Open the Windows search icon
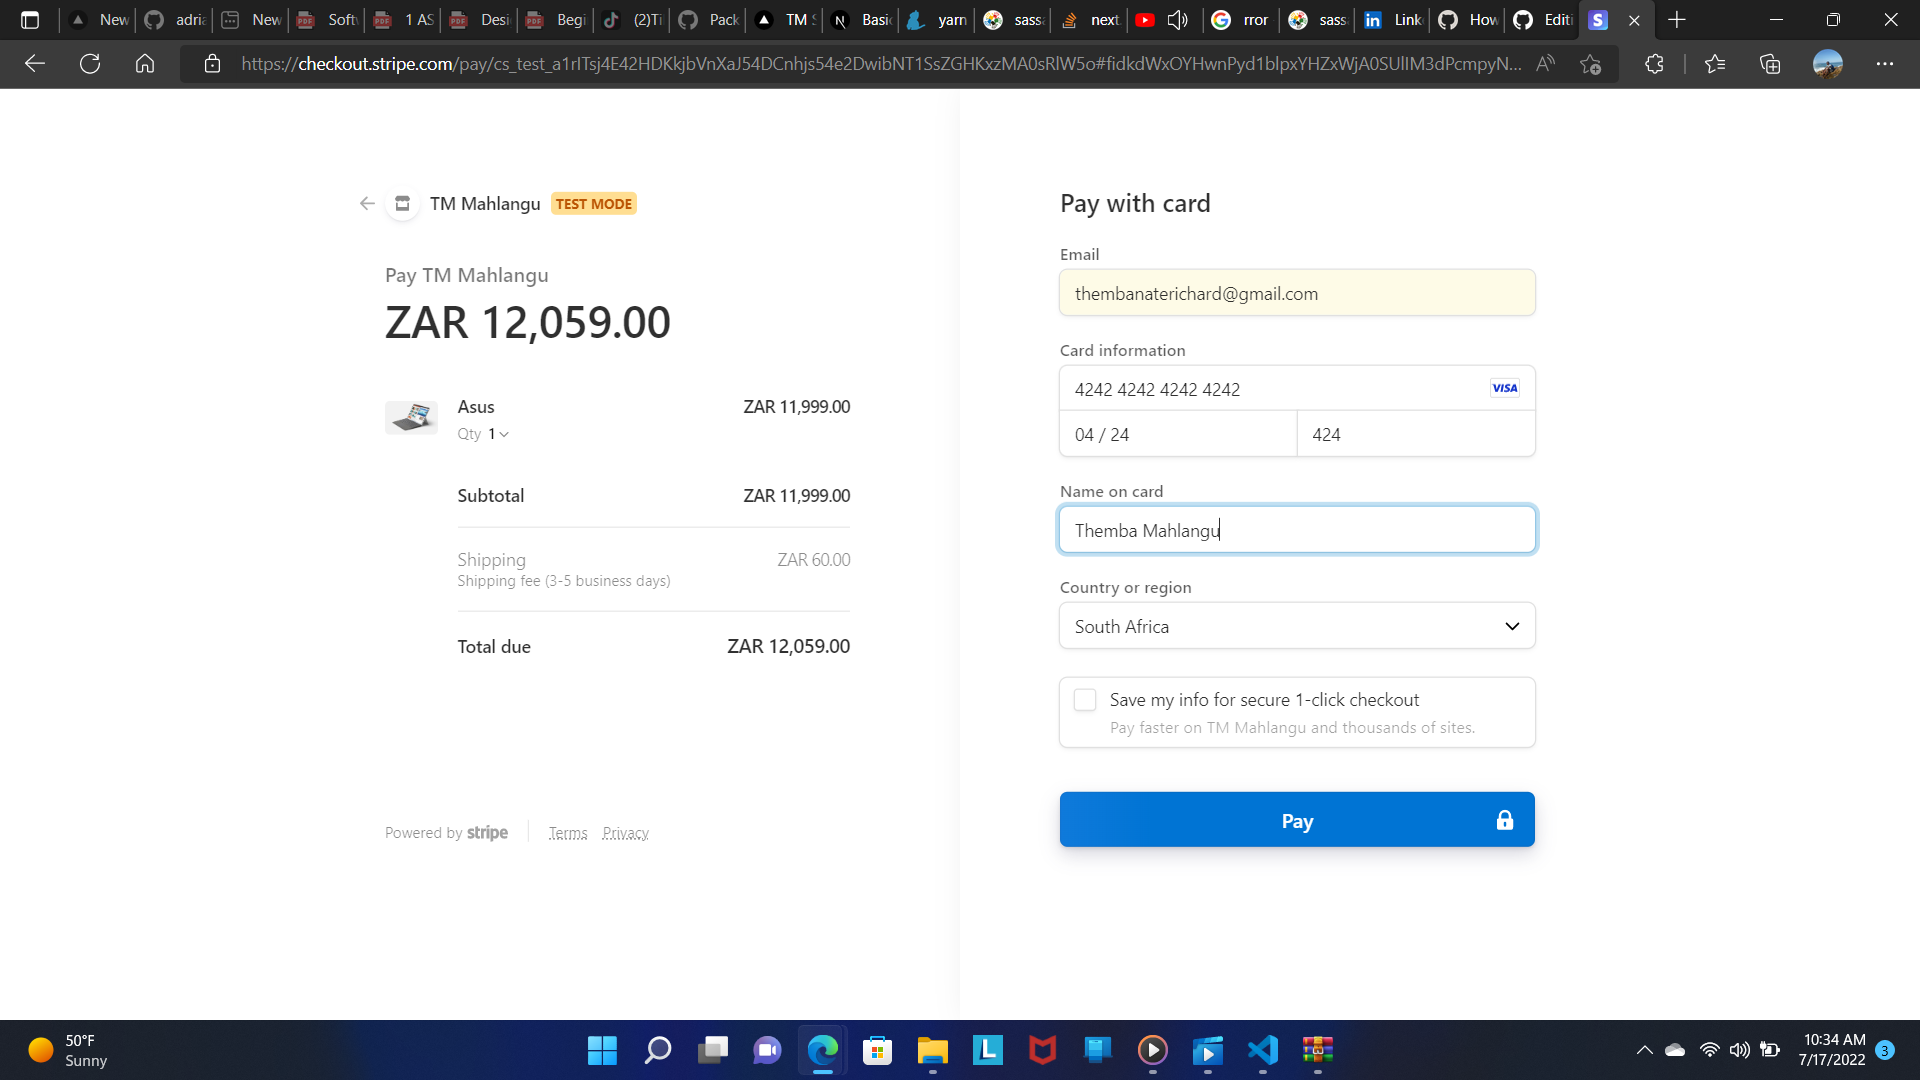This screenshot has width=1920, height=1080. [657, 1051]
